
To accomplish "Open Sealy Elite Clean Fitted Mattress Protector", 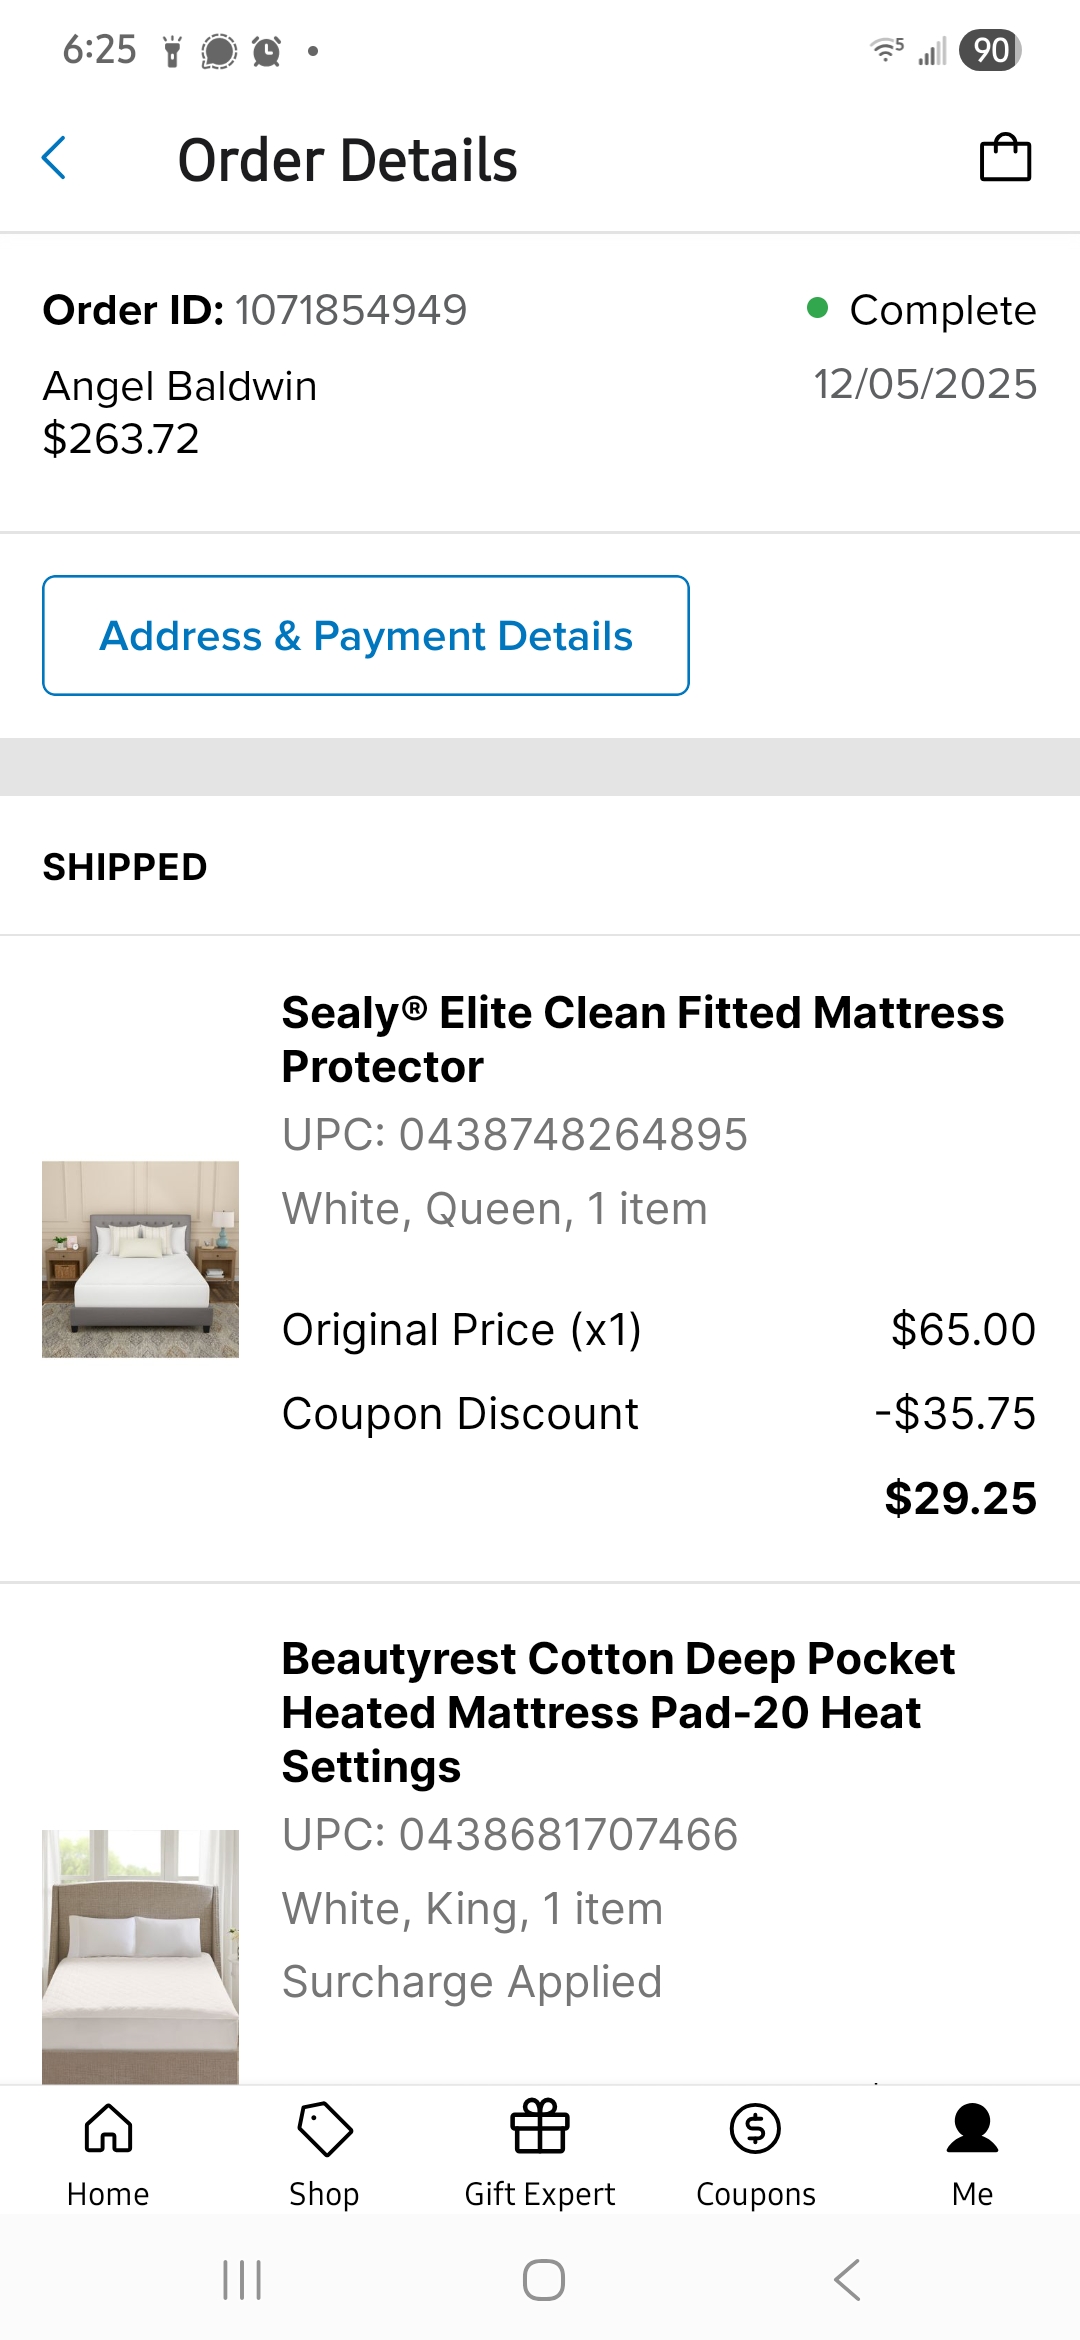I will (x=642, y=1039).
